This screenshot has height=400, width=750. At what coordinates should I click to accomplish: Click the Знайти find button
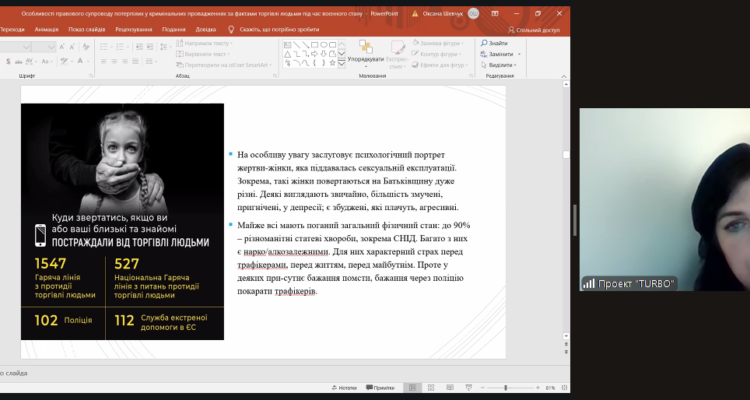[x=495, y=43]
